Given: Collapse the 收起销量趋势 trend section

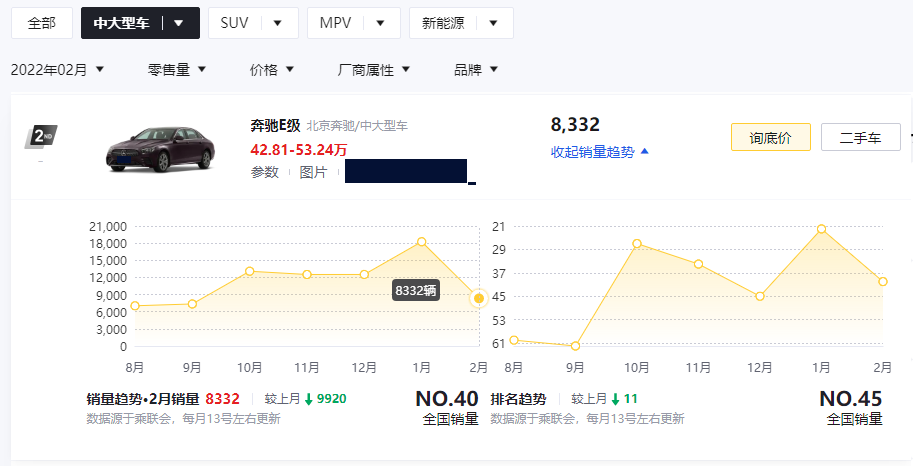Looking at the screenshot, I should tap(600, 152).
